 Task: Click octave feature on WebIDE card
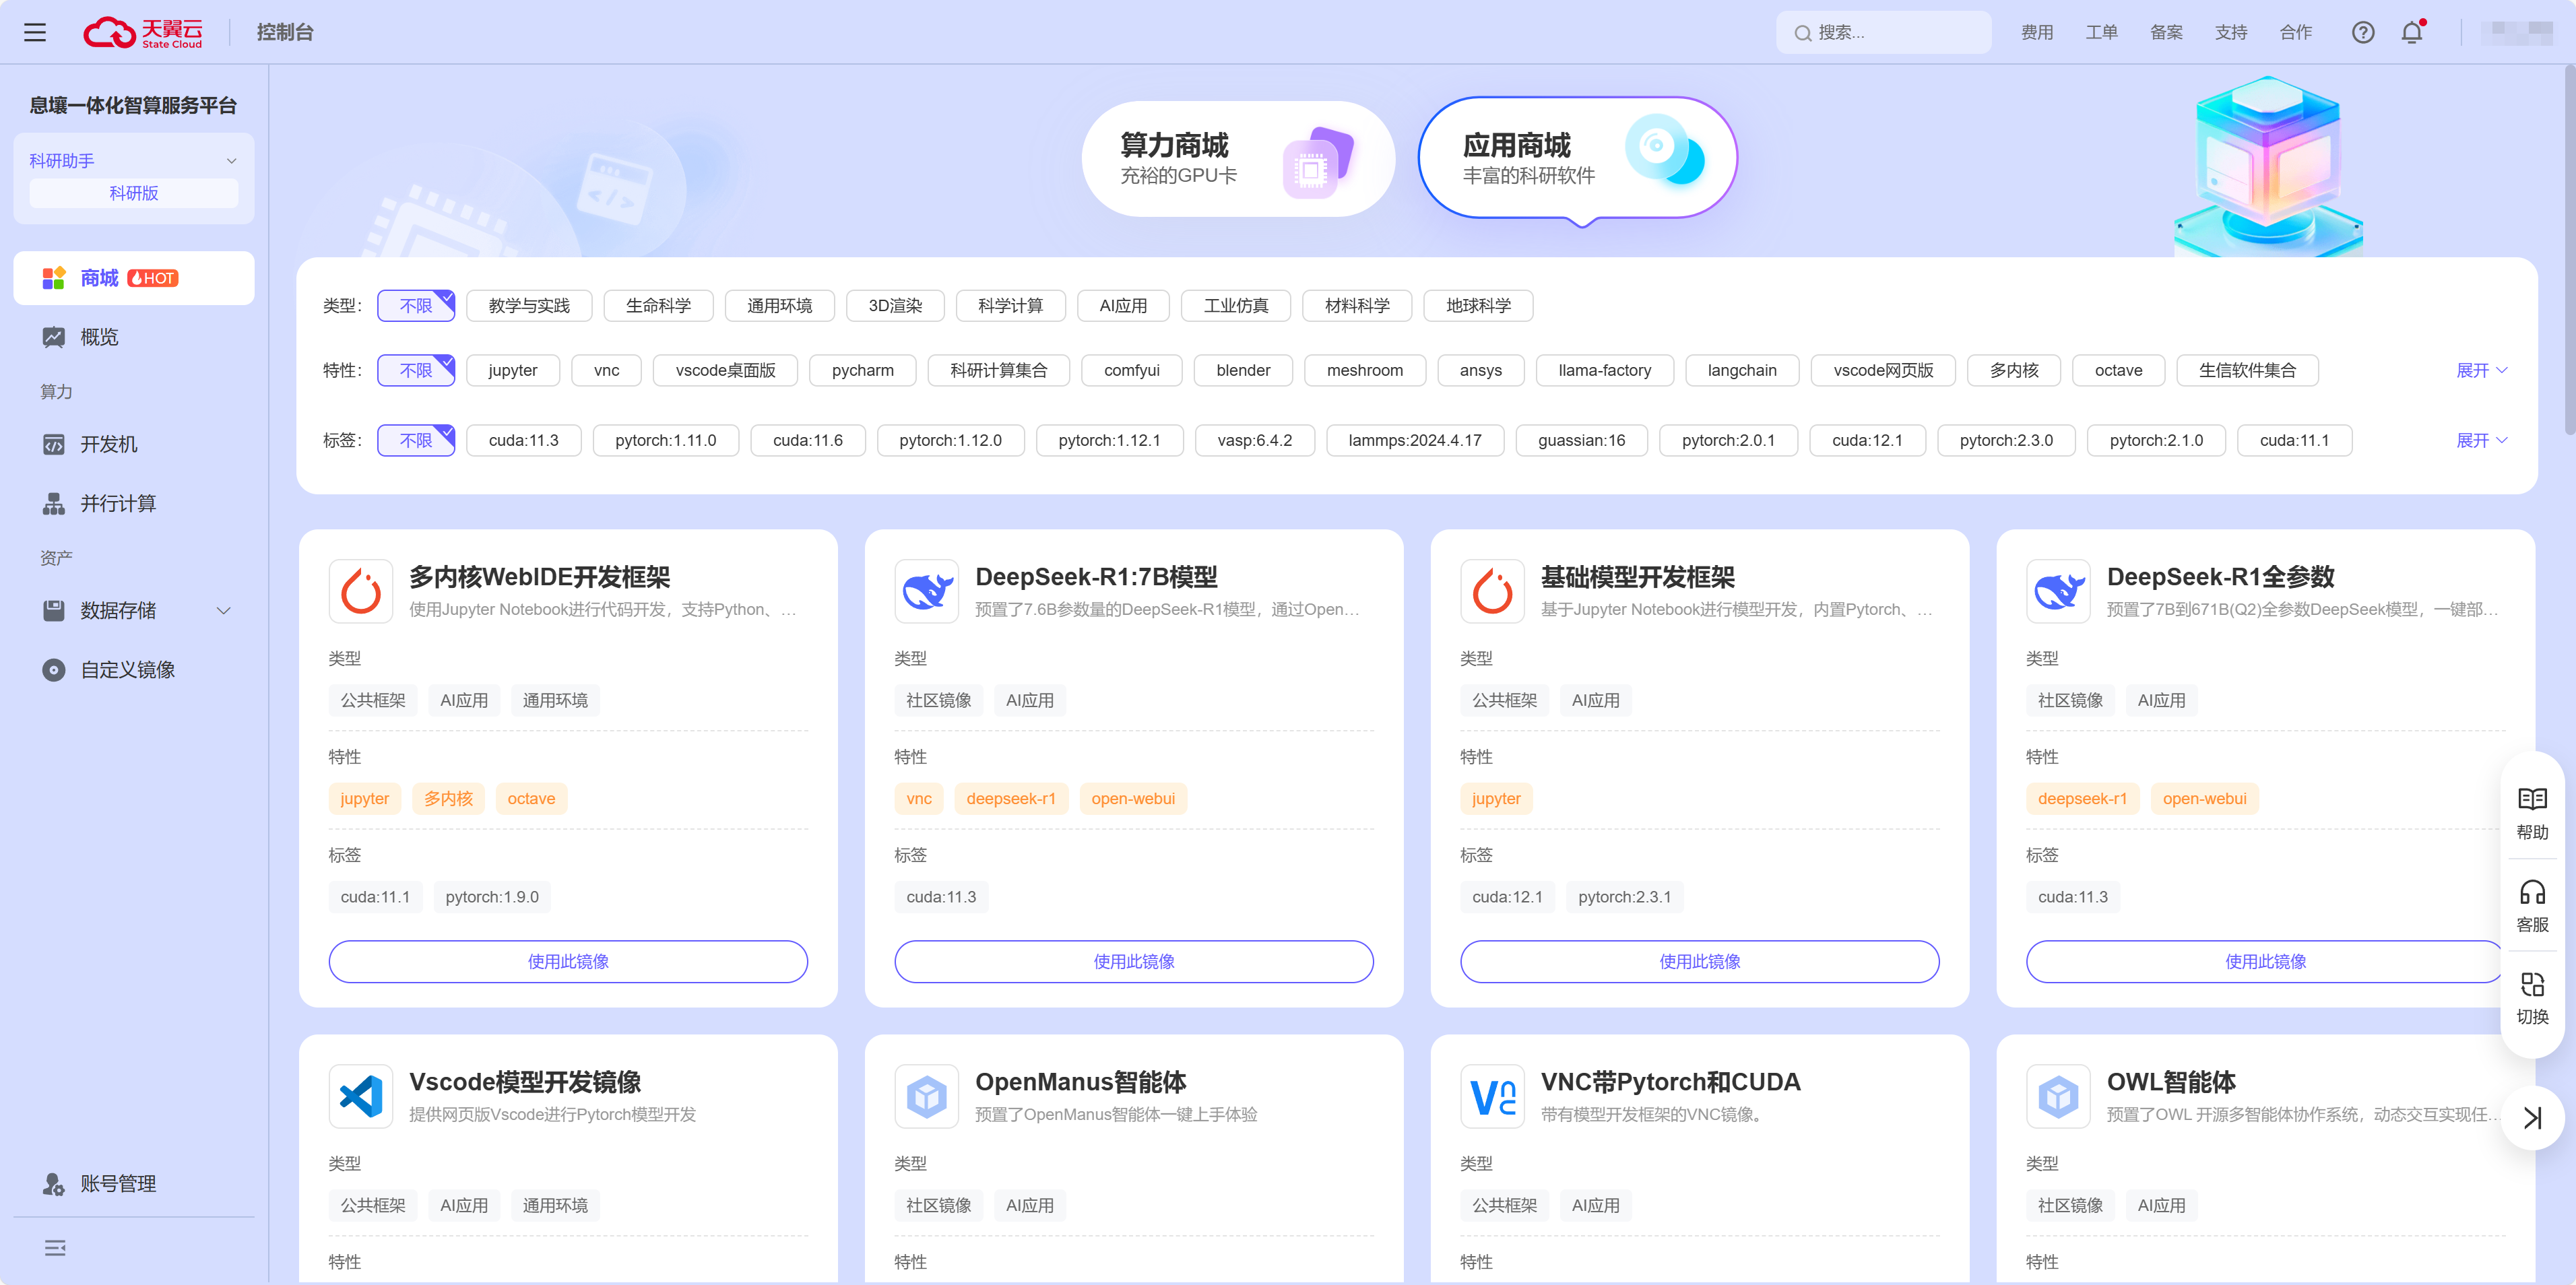(x=531, y=799)
